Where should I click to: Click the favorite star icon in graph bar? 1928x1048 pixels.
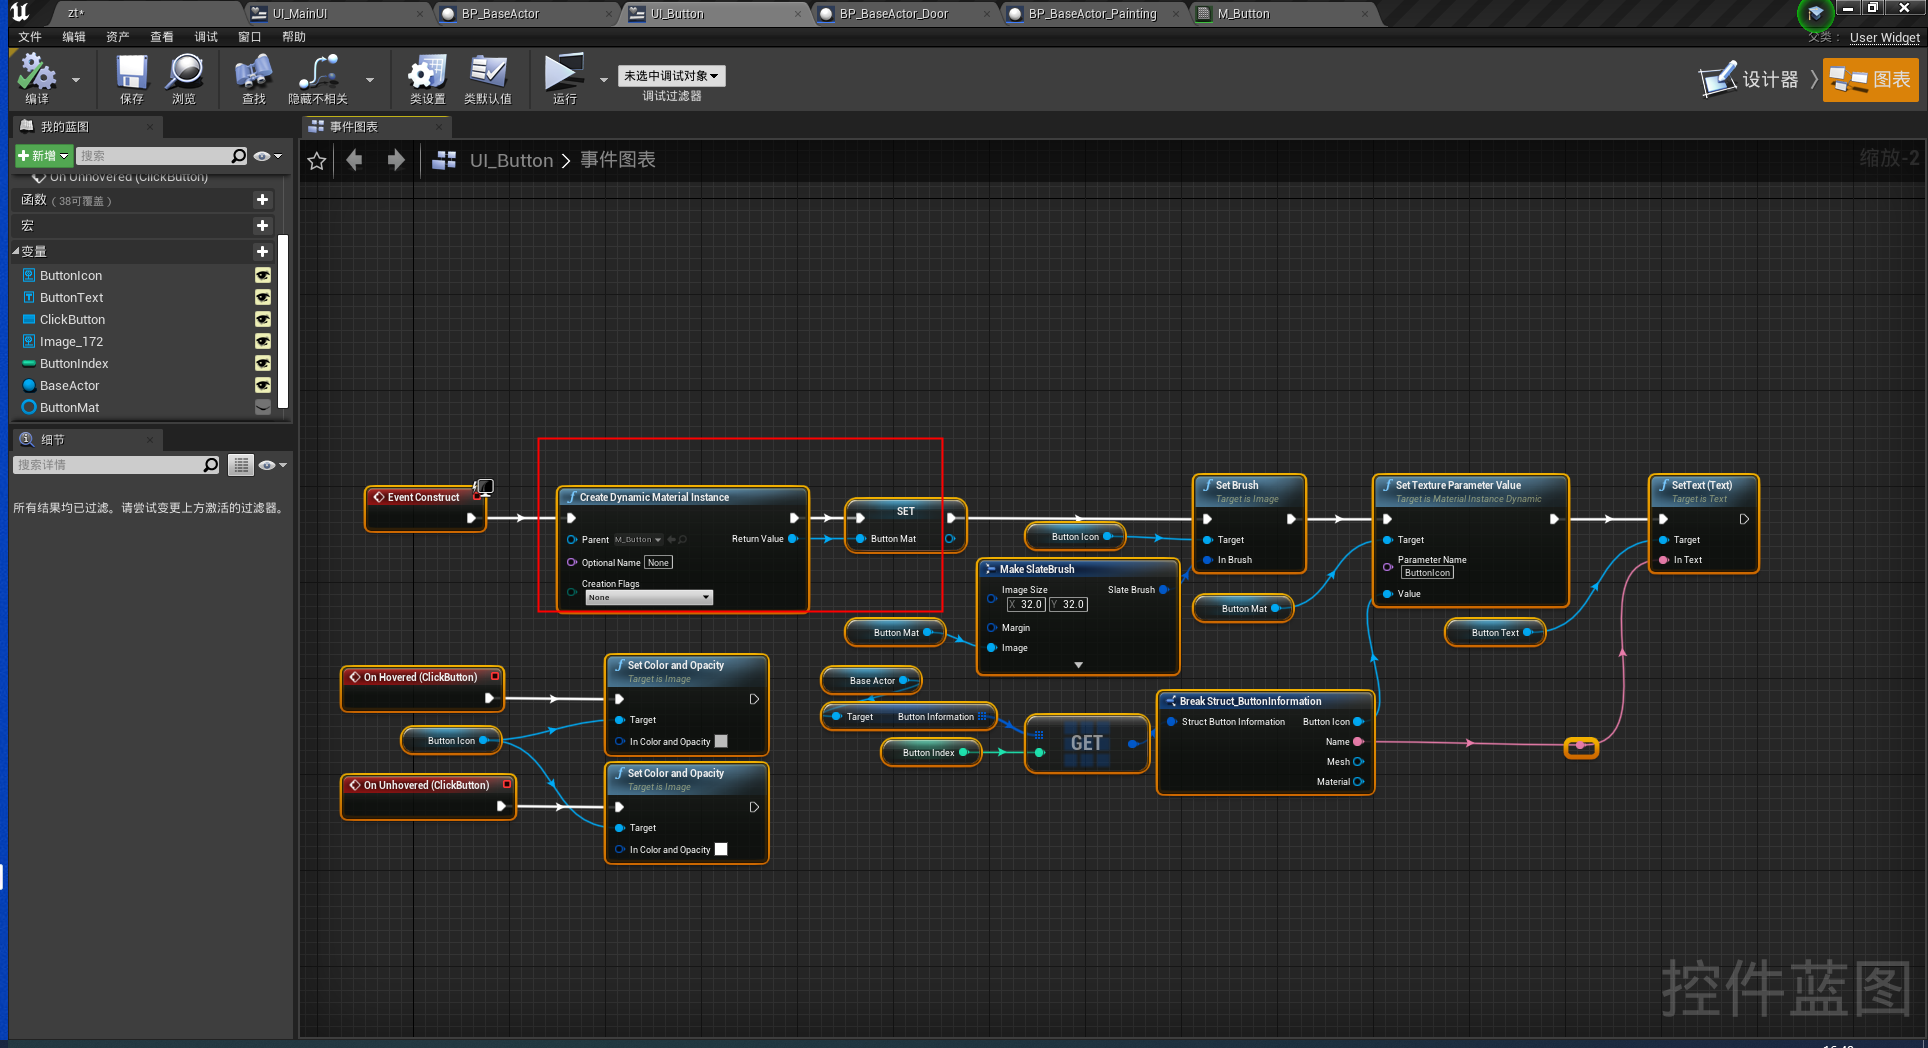pyautogui.click(x=317, y=161)
